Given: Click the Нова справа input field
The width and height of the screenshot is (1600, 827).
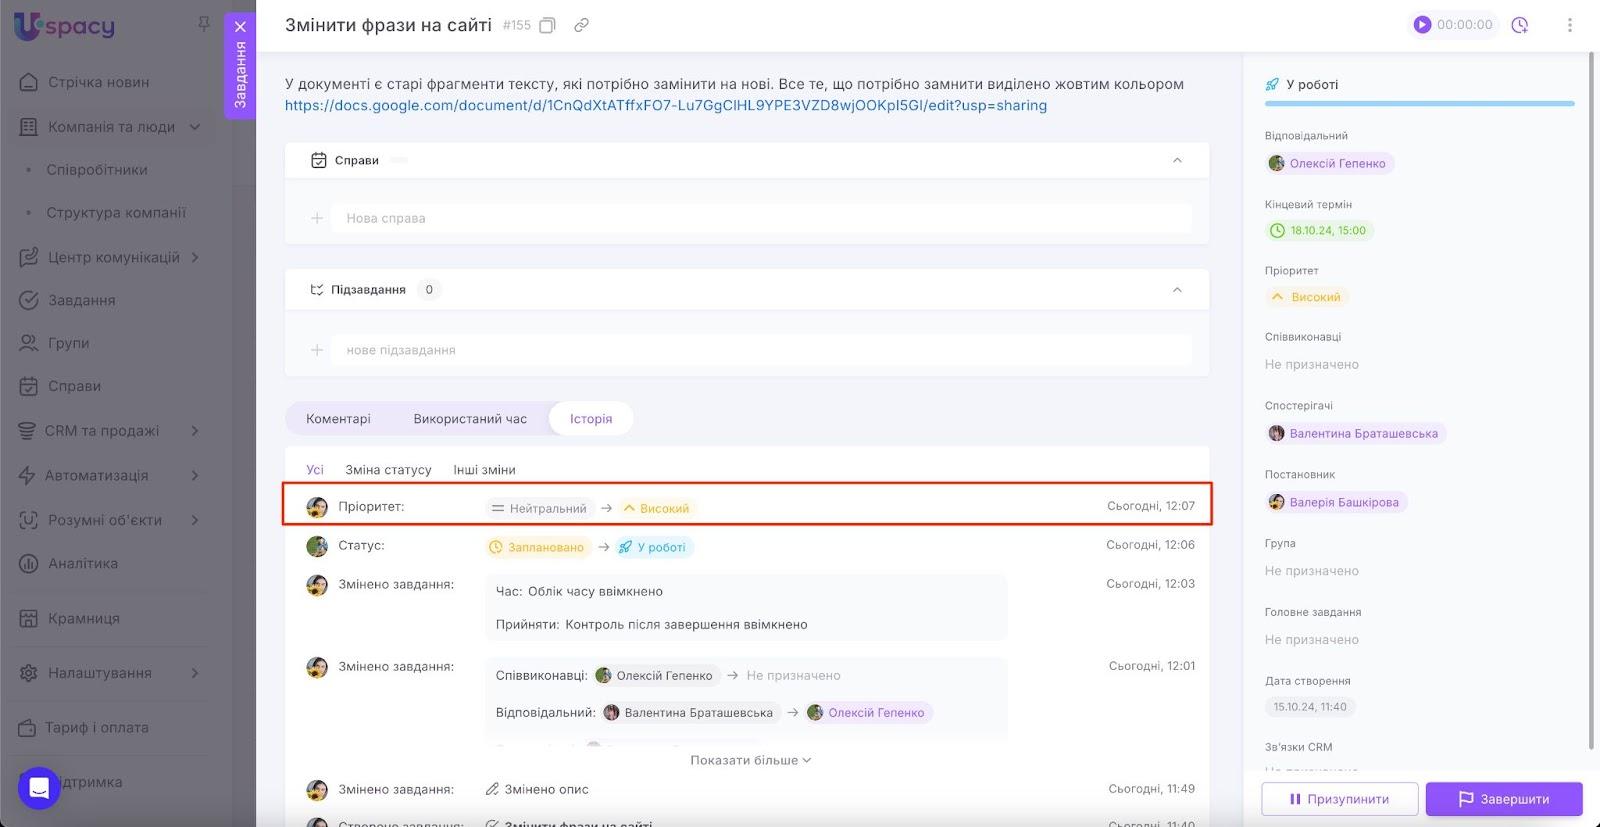Looking at the screenshot, I should (760, 218).
